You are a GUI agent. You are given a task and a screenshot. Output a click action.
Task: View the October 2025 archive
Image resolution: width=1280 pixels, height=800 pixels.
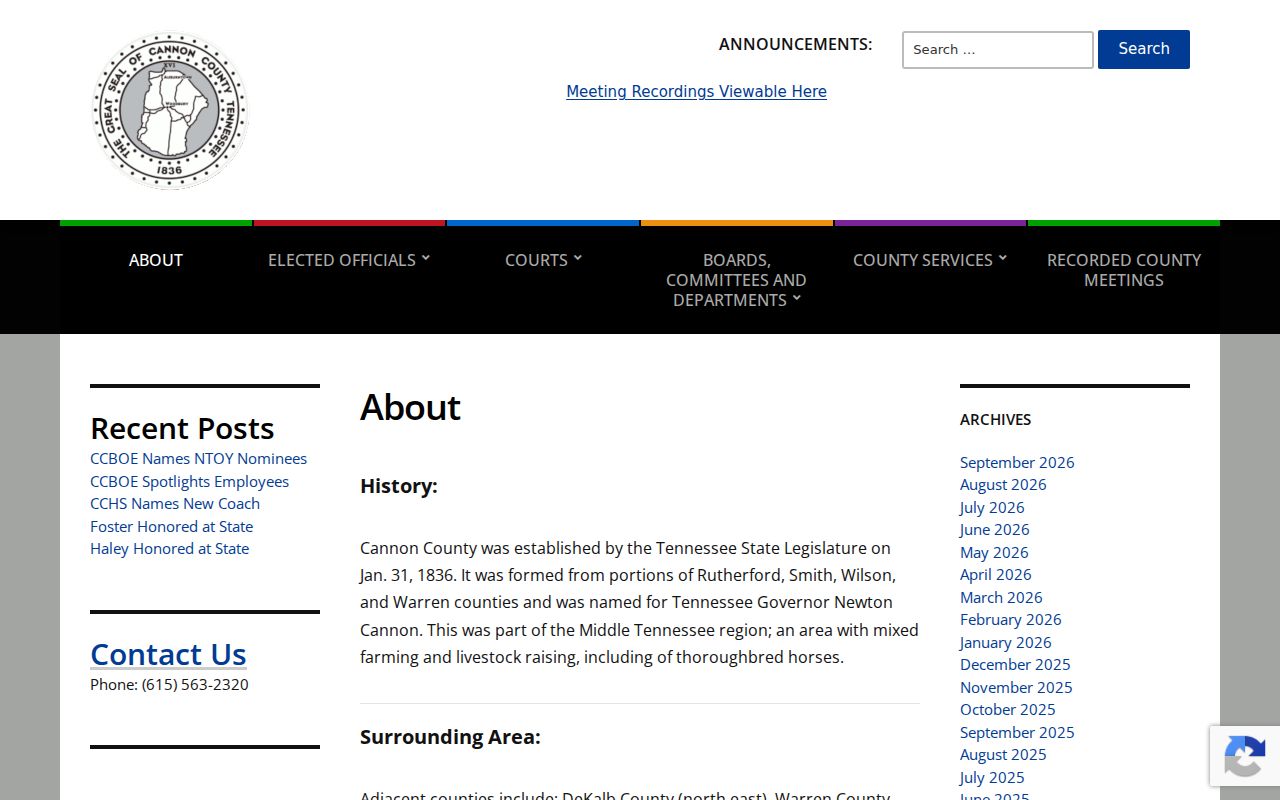[x=1007, y=710]
